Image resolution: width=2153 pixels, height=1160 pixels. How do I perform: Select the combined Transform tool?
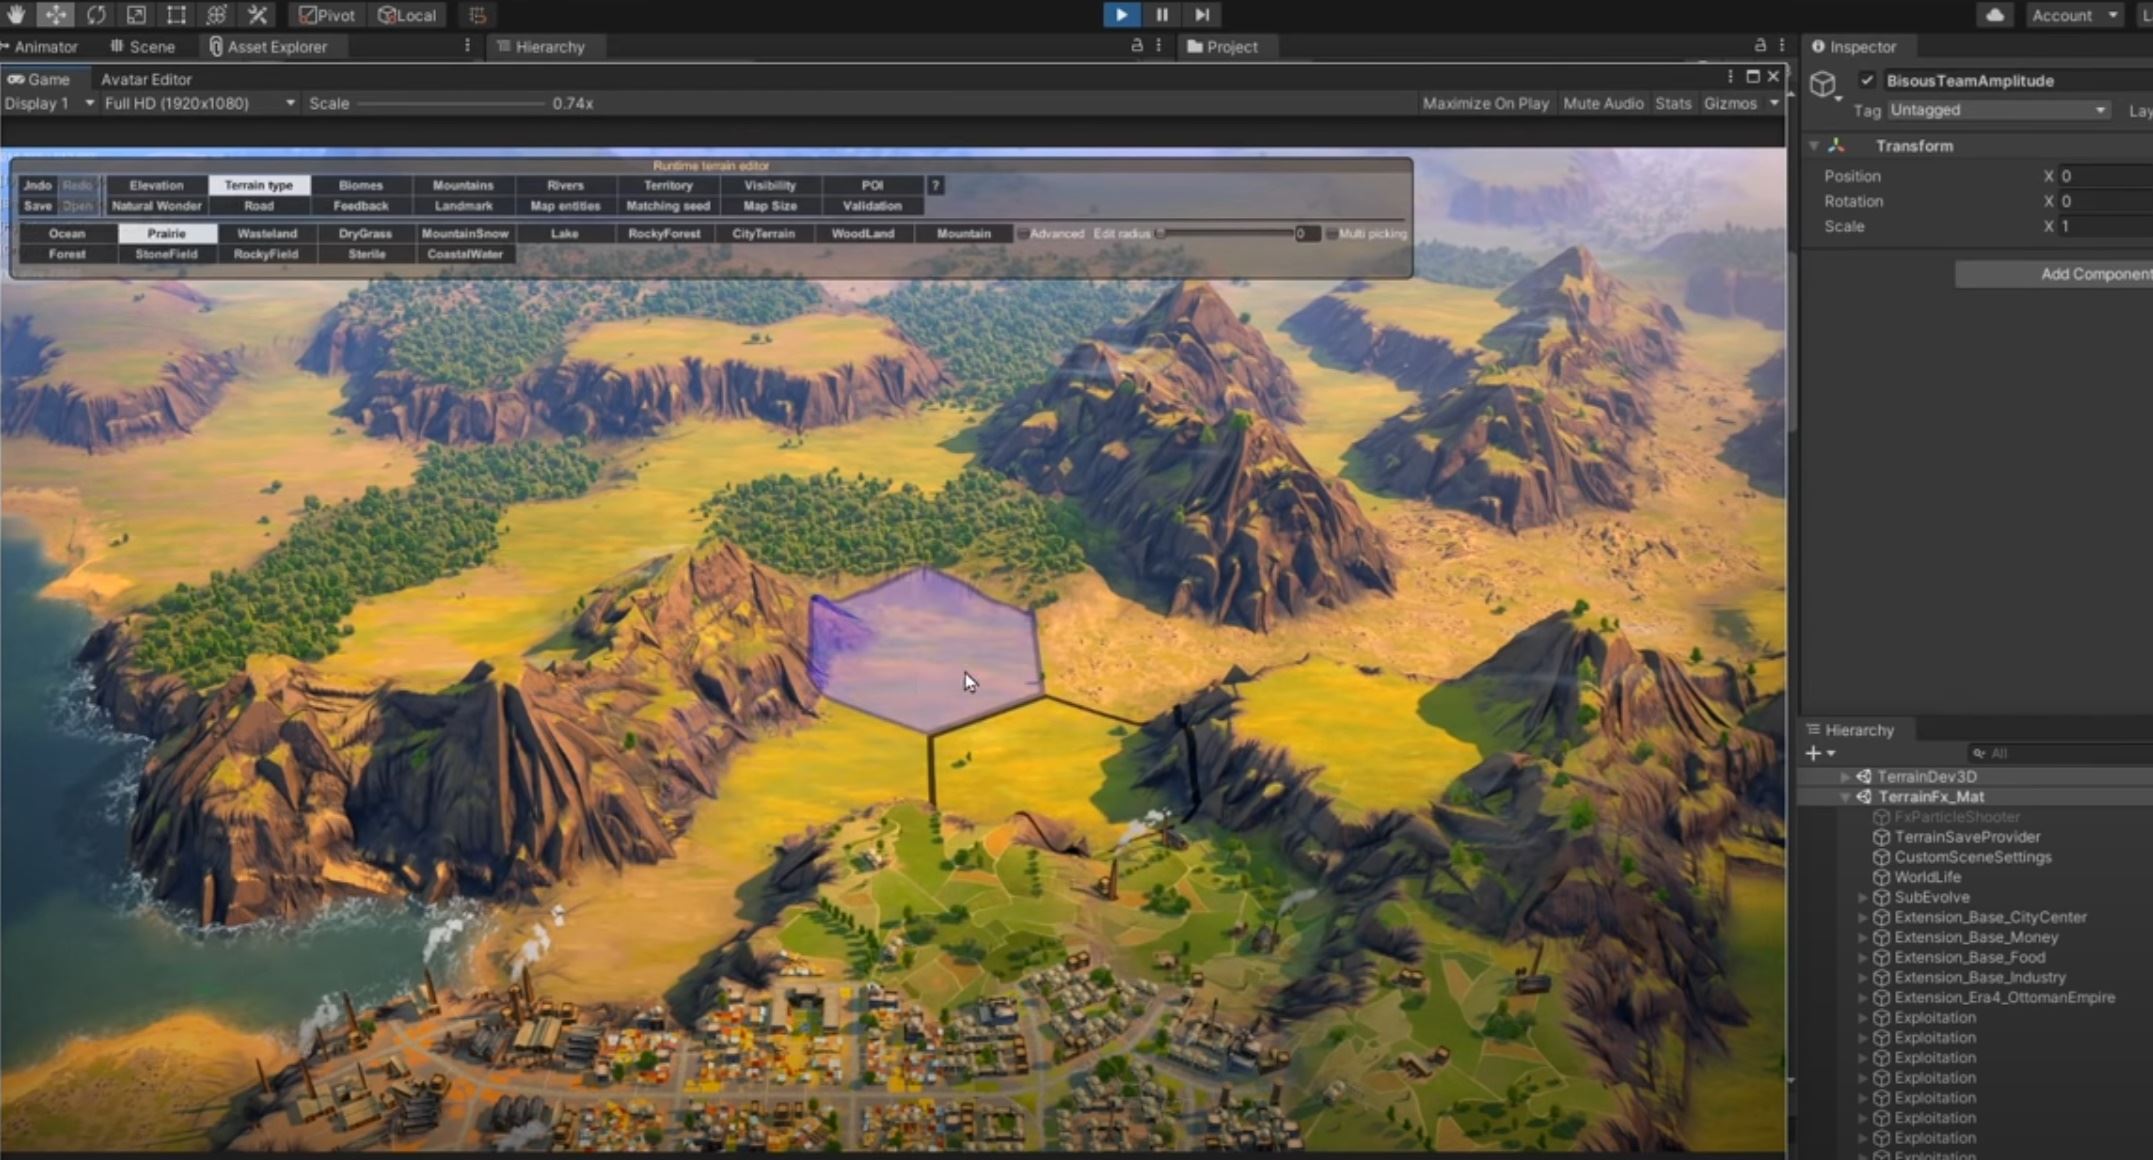click(216, 14)
